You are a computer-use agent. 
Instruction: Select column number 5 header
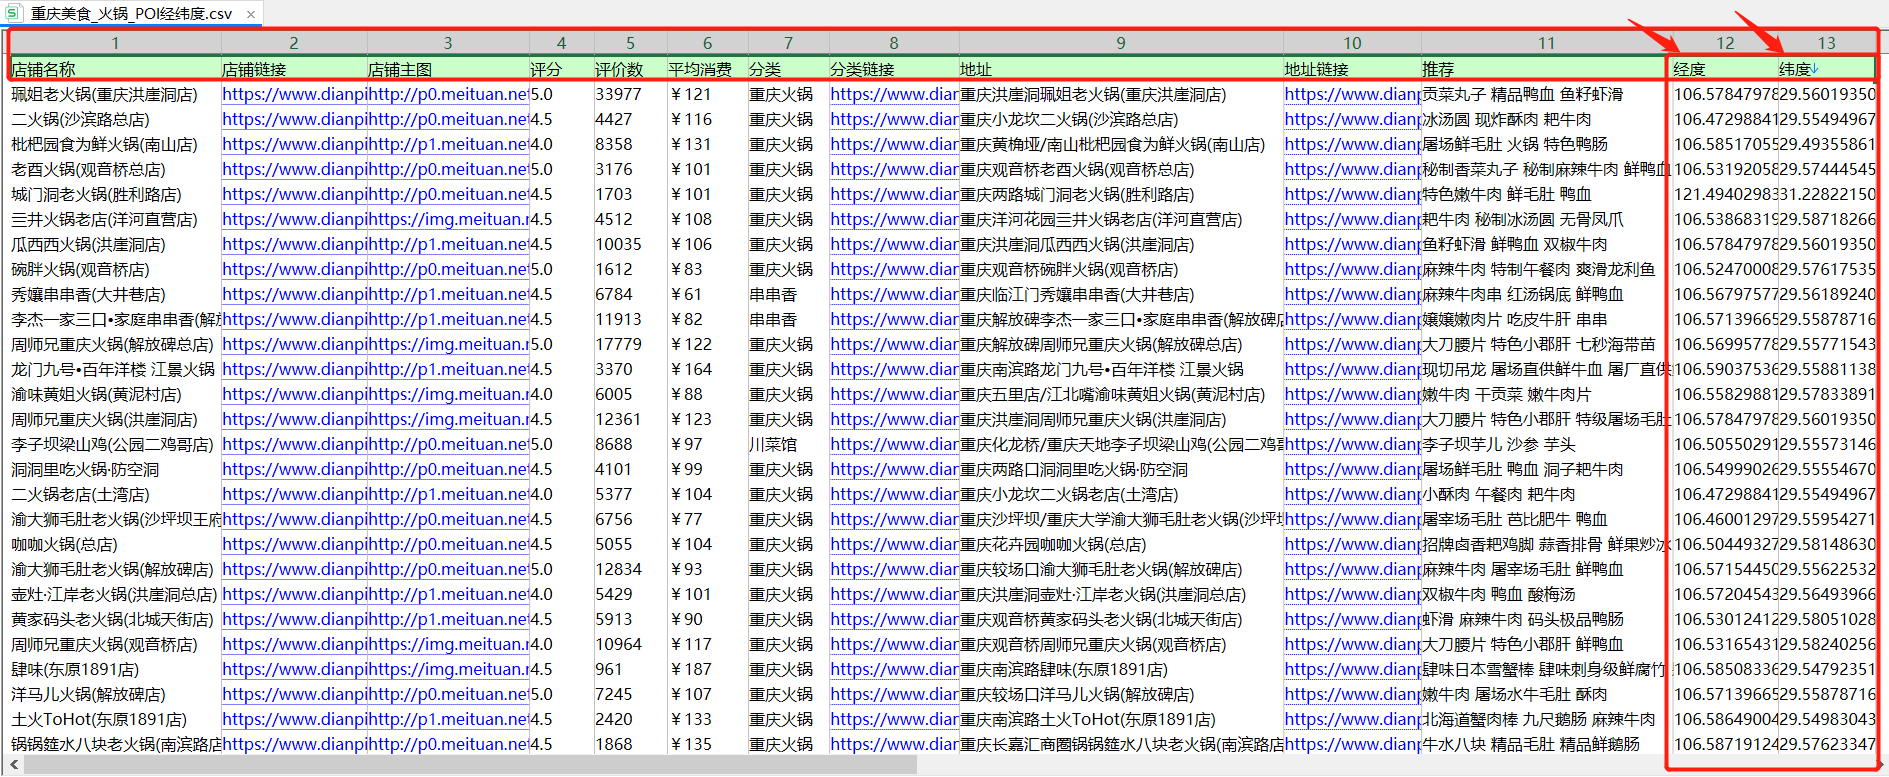(630, 43)
